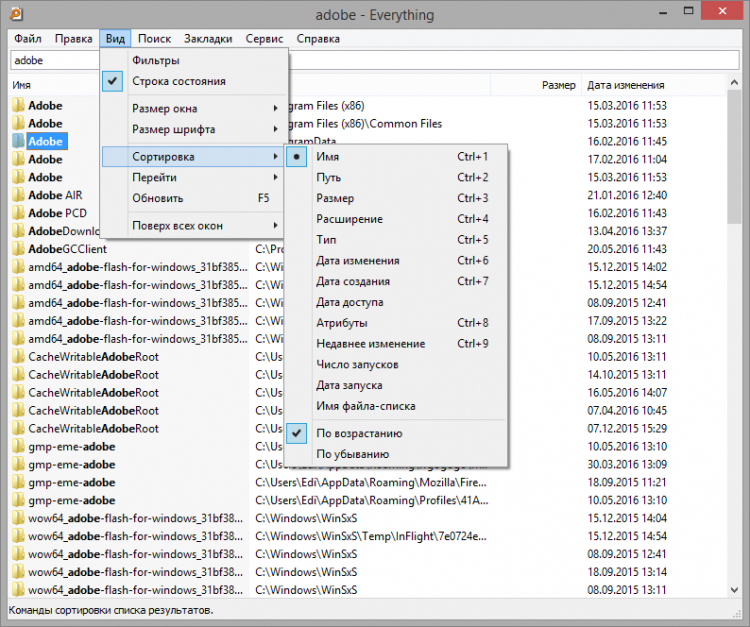Viewport: 750px width, 627px height.
Task: Select the AdobeGCClient folder name
Action: 67,249
